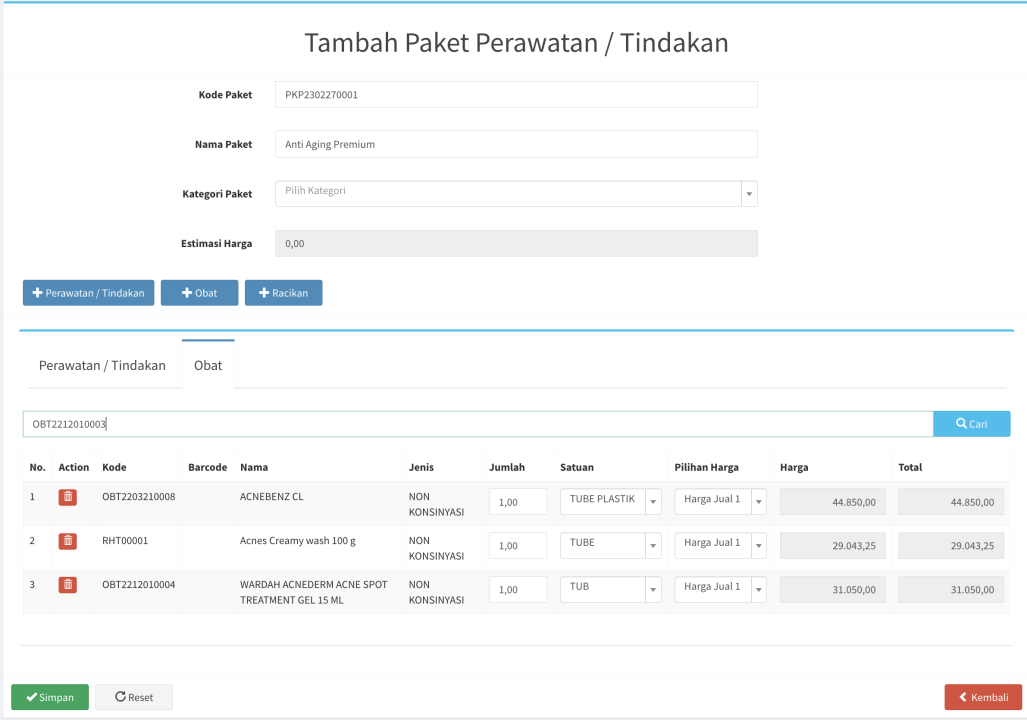1027x720 pixels.
Task: Expand Pilihan Harga dropdown for ACNEBENZ CL
Action: (x=720, y=501)
